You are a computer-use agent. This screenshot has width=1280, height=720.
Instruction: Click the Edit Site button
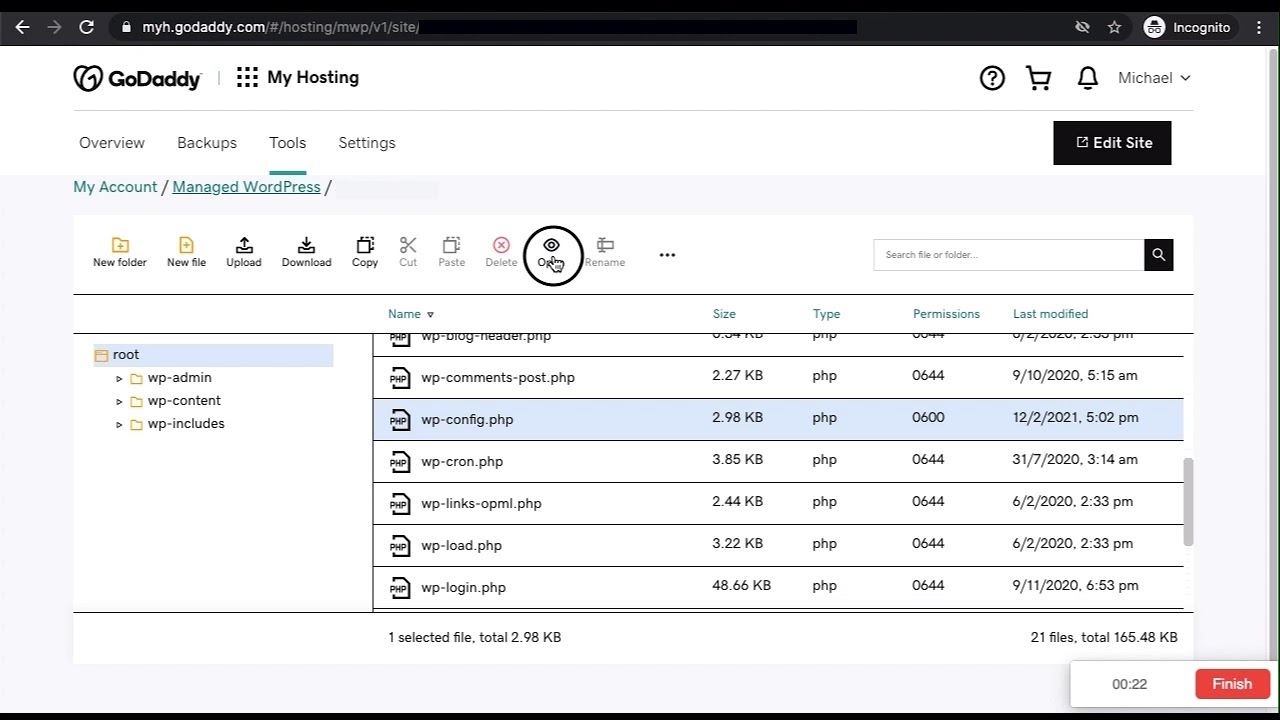1112,143
